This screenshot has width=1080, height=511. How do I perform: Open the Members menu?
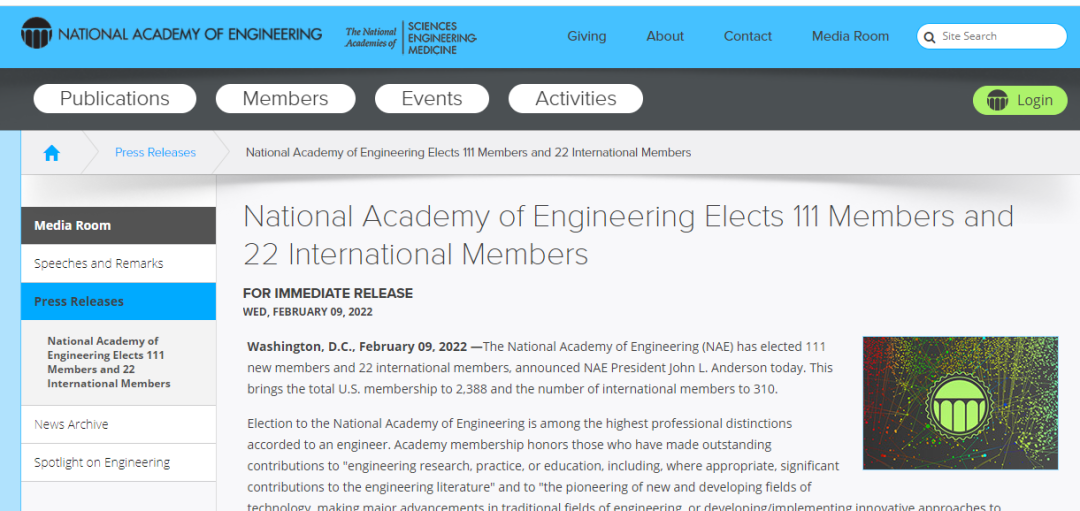[285, 98]
